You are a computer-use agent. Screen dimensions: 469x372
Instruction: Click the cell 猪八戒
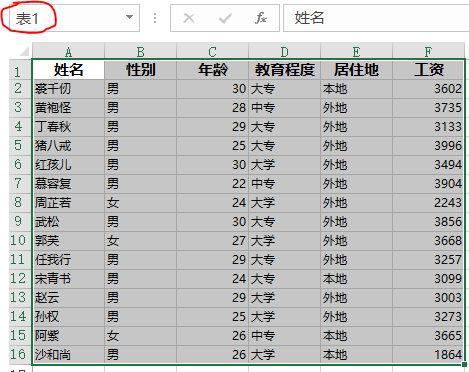click(68, 146)
